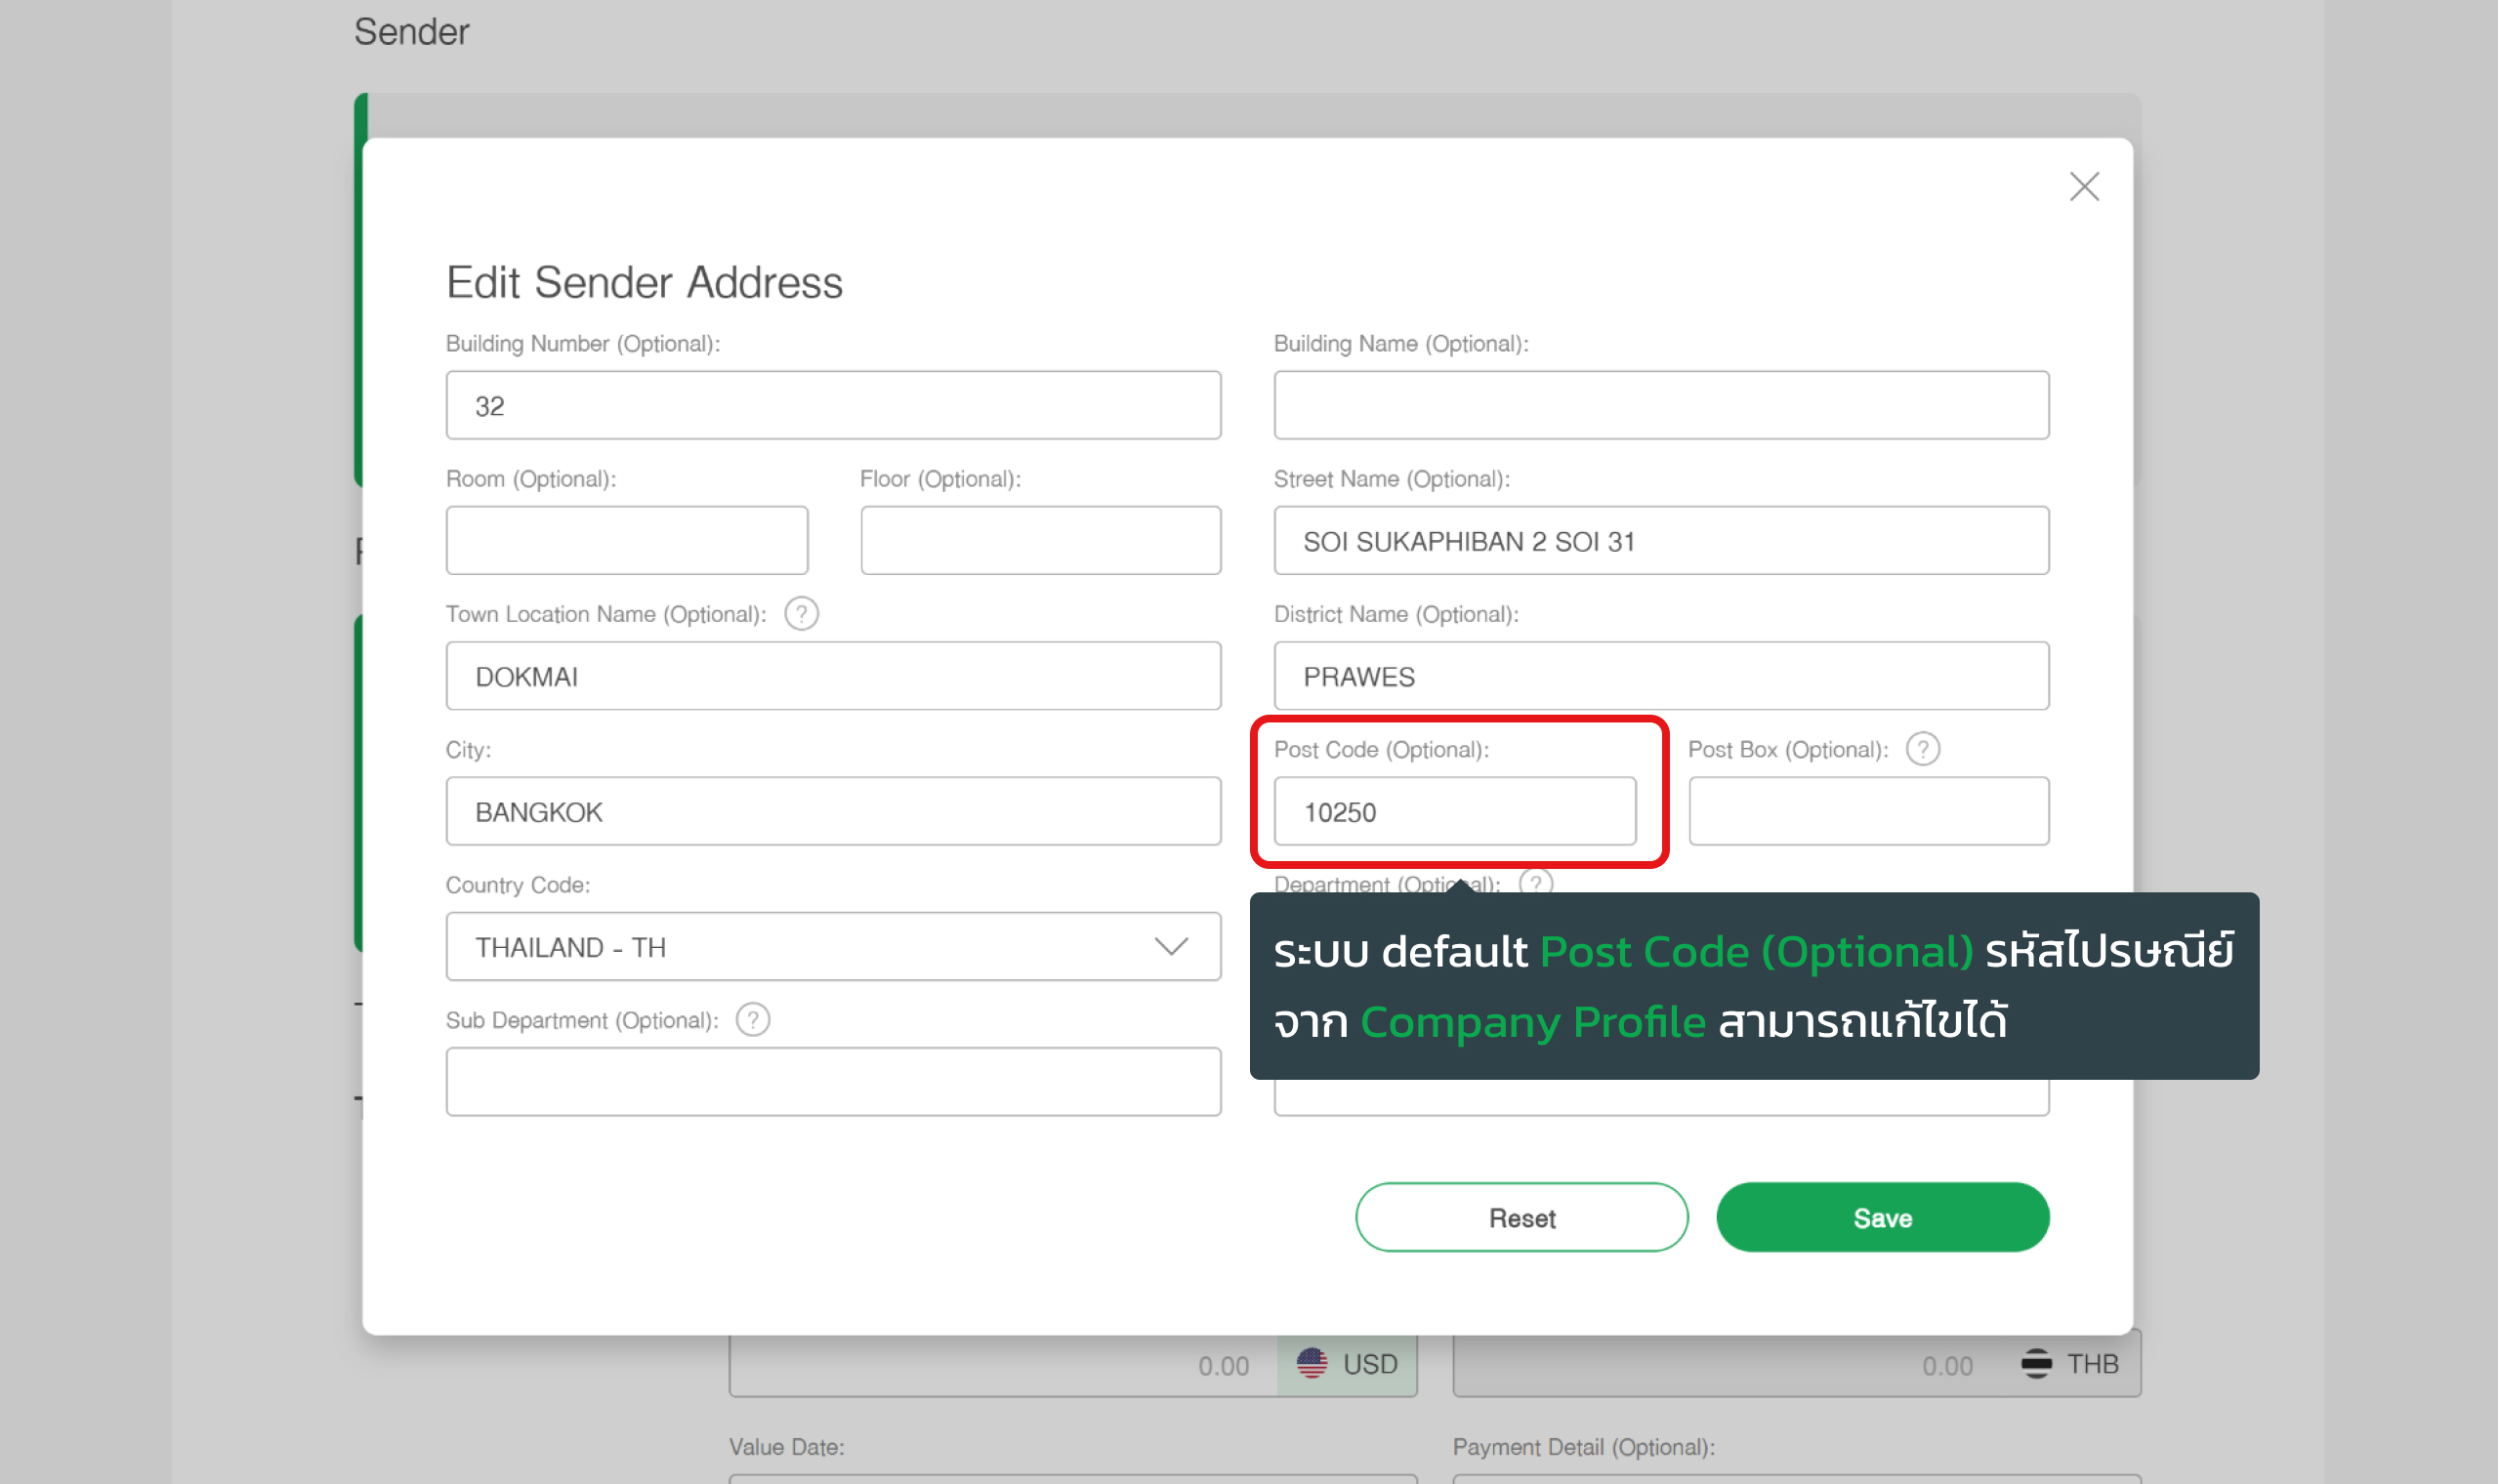Screen dimensions: 2500x1484
Task: Select the Floor input field
Action: click(1041, 541)
